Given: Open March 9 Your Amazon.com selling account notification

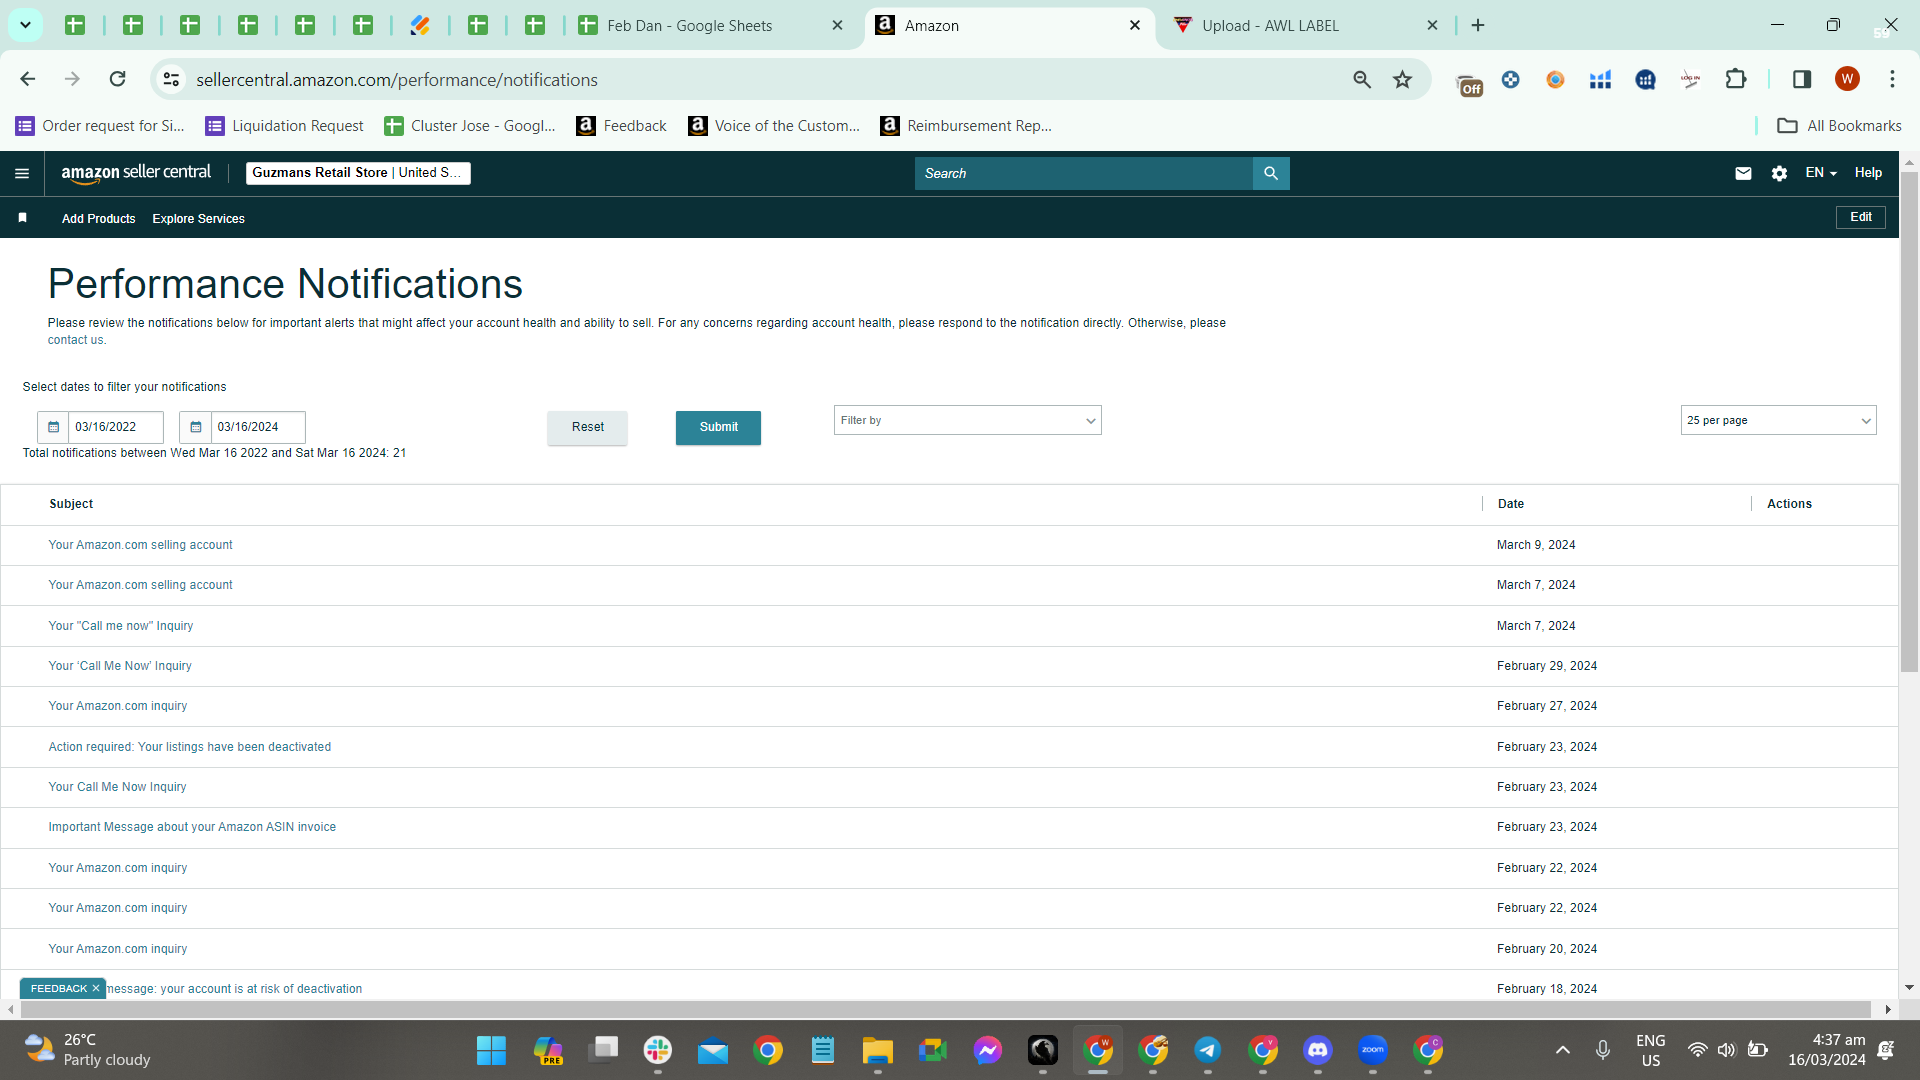Looking at the screenshot, I should click(x=140, y=545).
